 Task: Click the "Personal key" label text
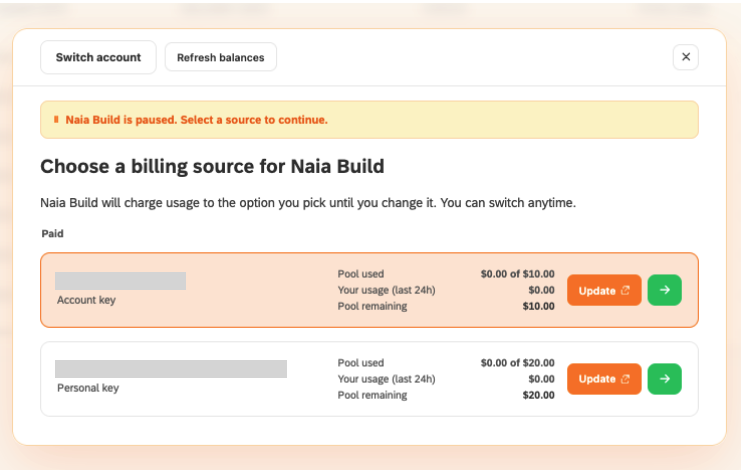tap(88, 388)
